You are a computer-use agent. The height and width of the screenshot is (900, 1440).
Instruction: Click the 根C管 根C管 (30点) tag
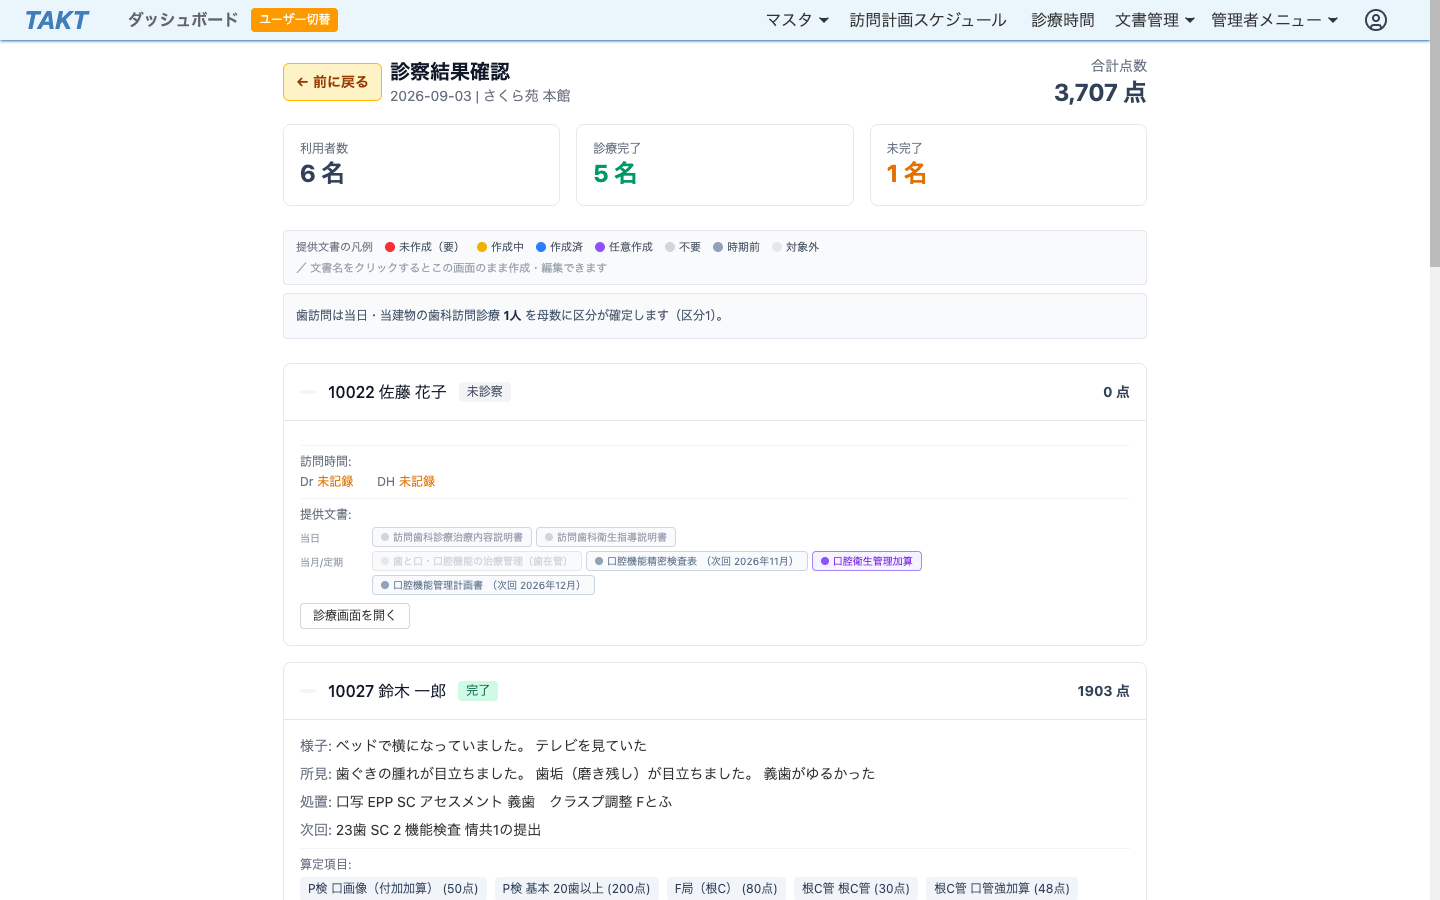coord(856,888)
